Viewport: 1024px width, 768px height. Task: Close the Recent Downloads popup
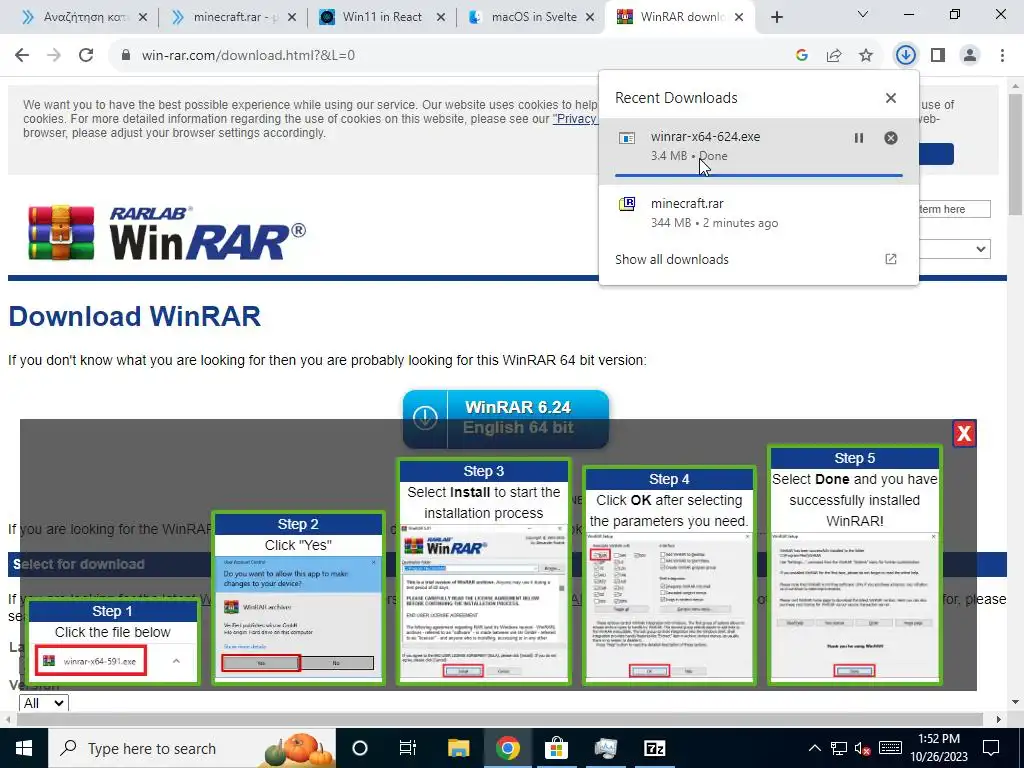tap(891, 98)
